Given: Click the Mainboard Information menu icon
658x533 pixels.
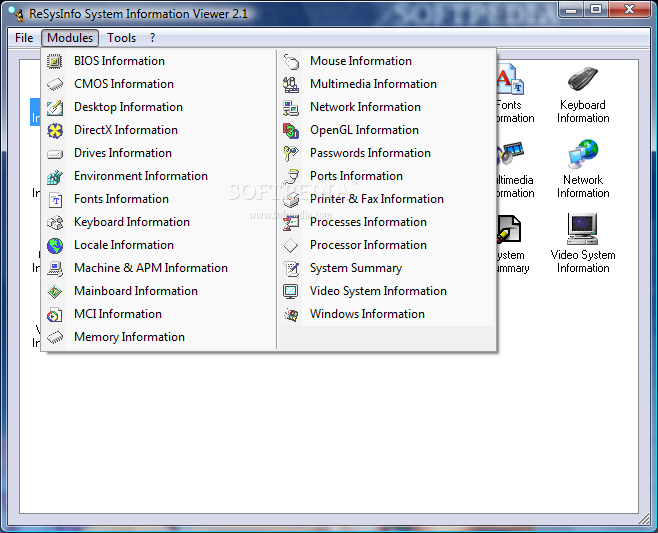Looking at the screenshot, I should click(x=55, y=292).
